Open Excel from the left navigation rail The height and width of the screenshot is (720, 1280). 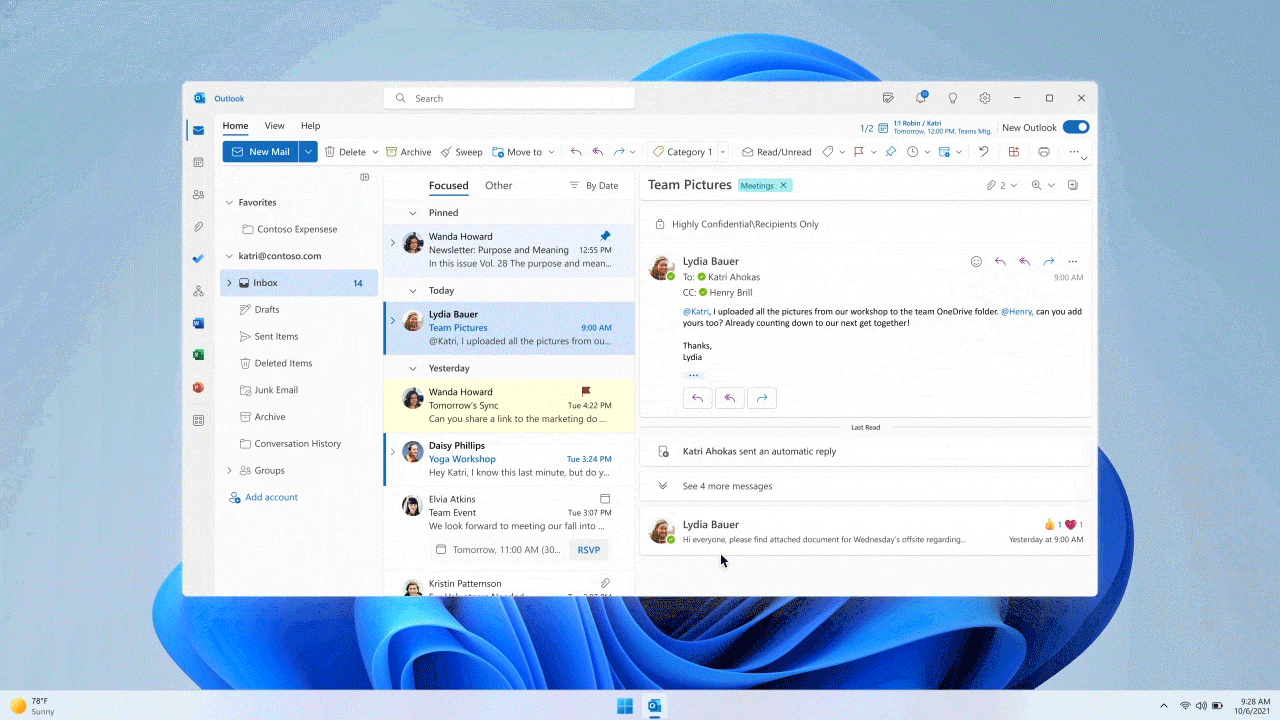click(198, 354)
